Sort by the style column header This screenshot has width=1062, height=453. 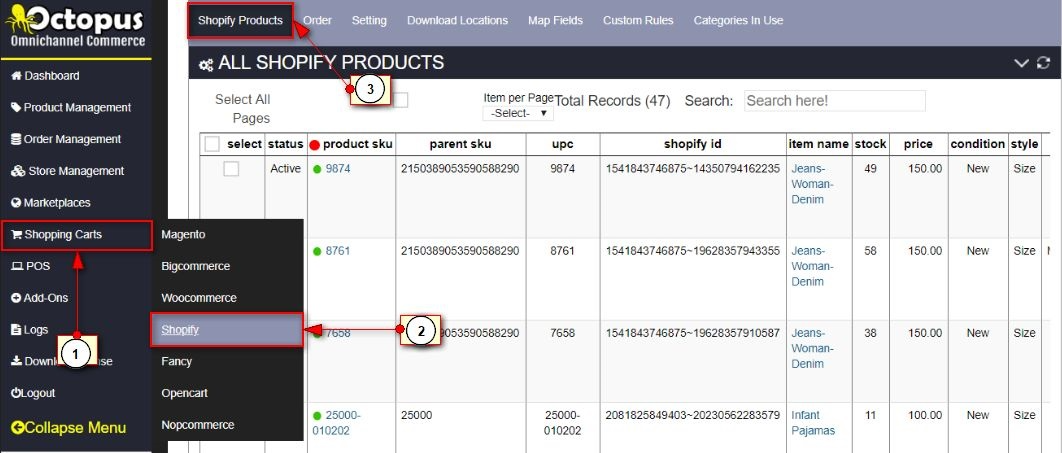1024,144
